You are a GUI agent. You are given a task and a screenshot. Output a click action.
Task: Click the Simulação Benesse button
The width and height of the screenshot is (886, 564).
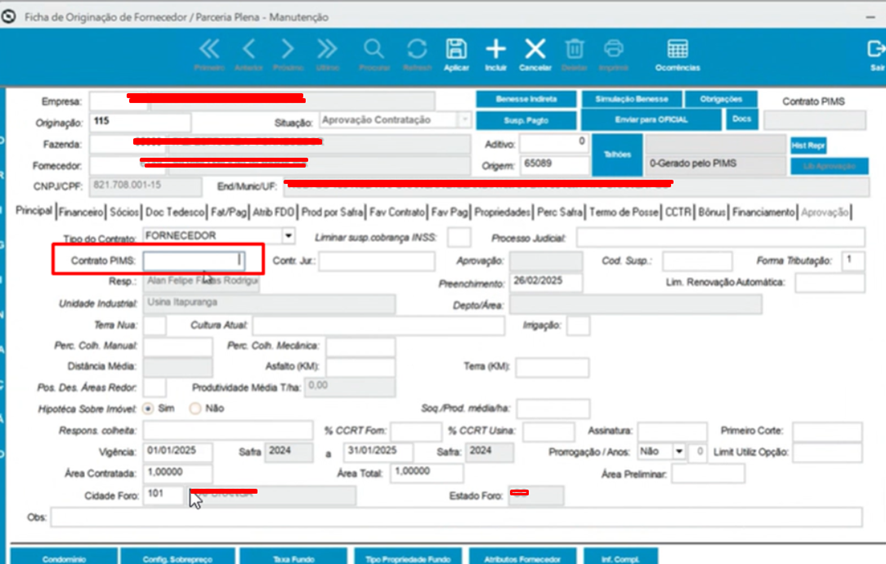point(631,99)
